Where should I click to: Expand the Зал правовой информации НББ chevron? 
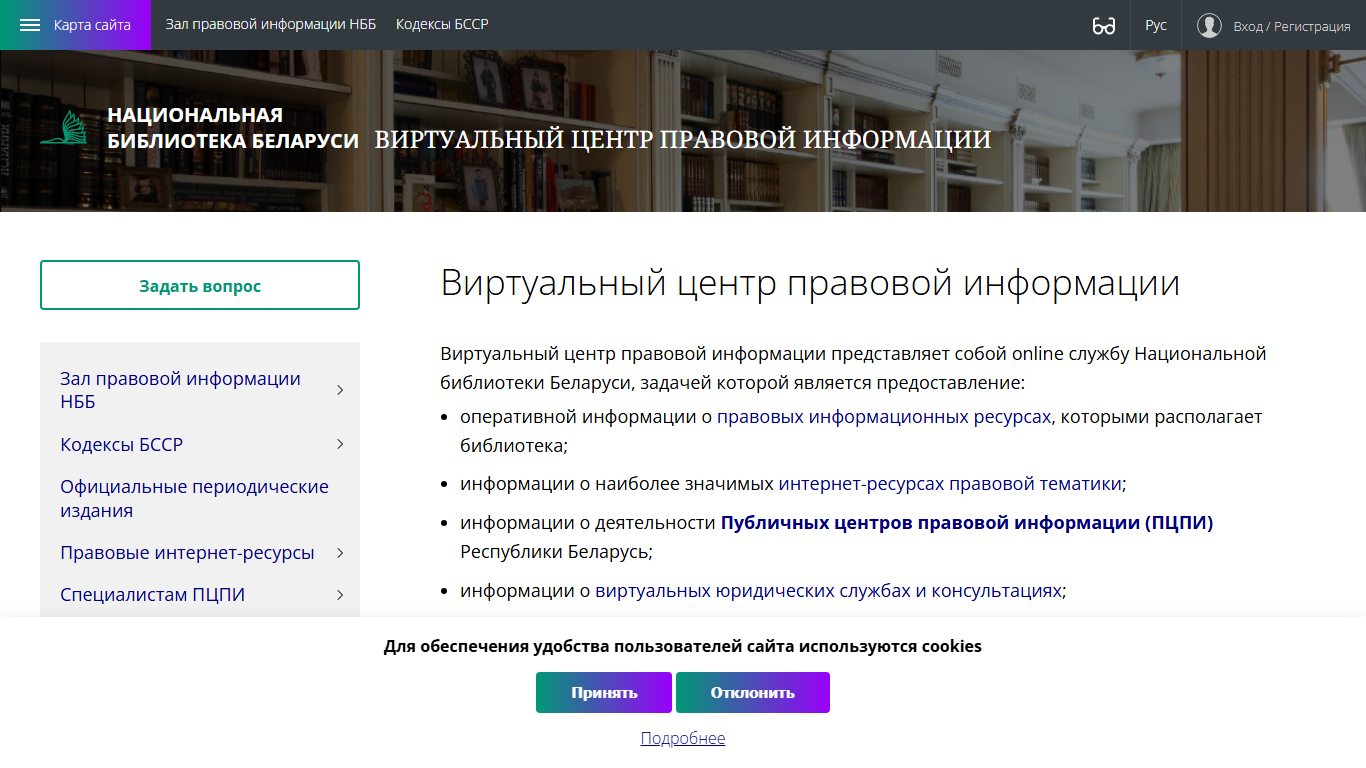340,390
